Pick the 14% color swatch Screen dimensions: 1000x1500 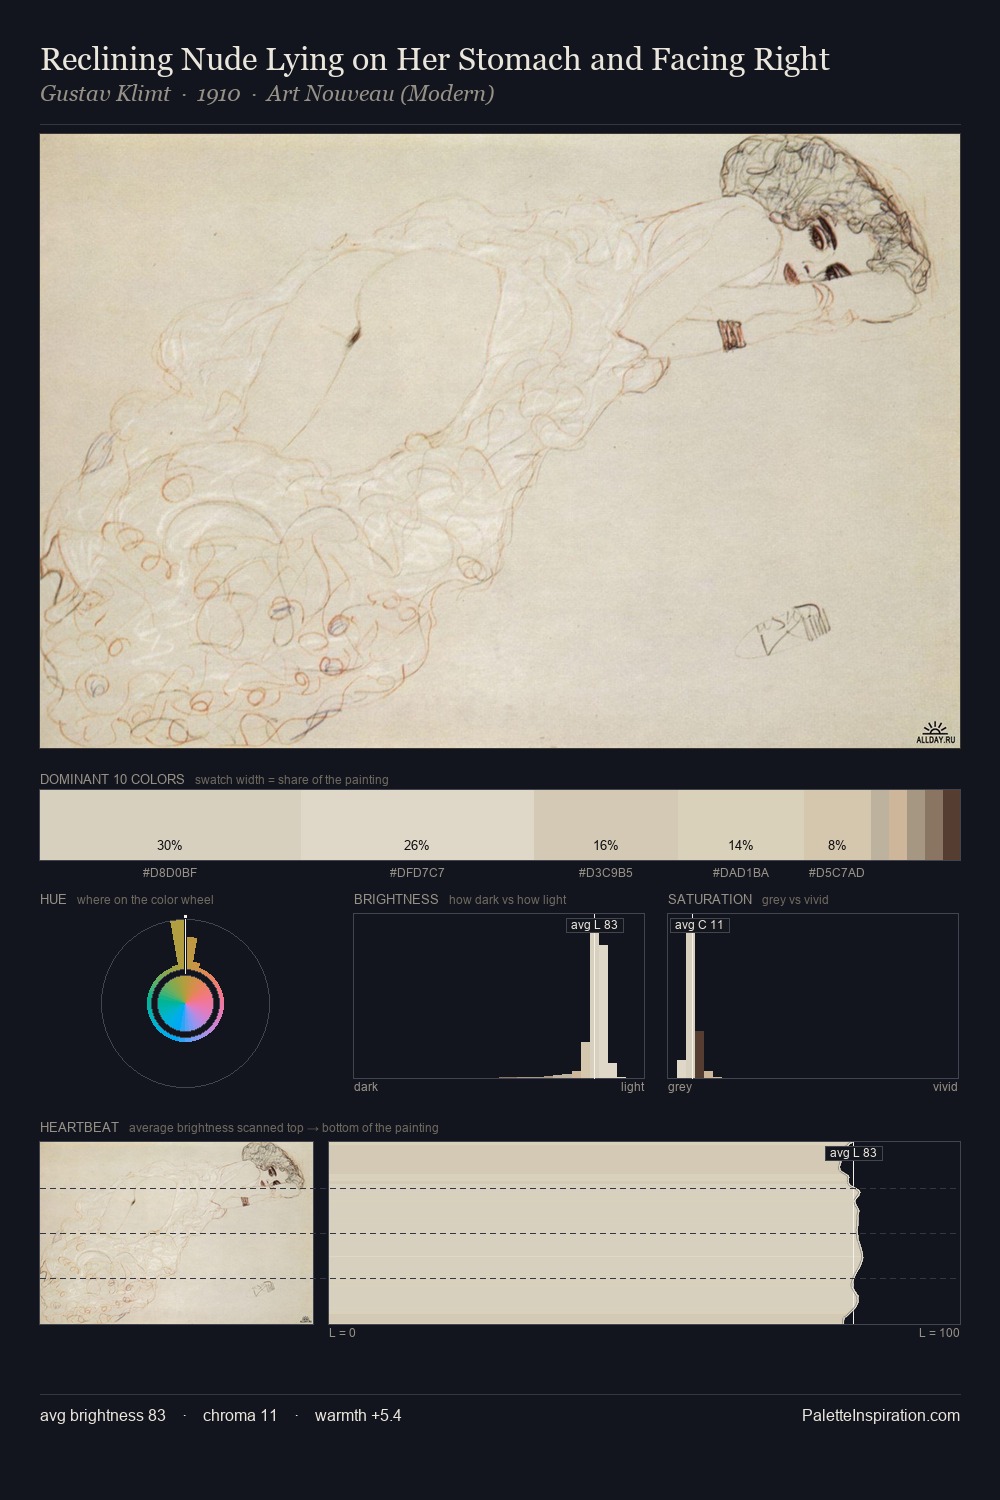(x=741, y=825)
